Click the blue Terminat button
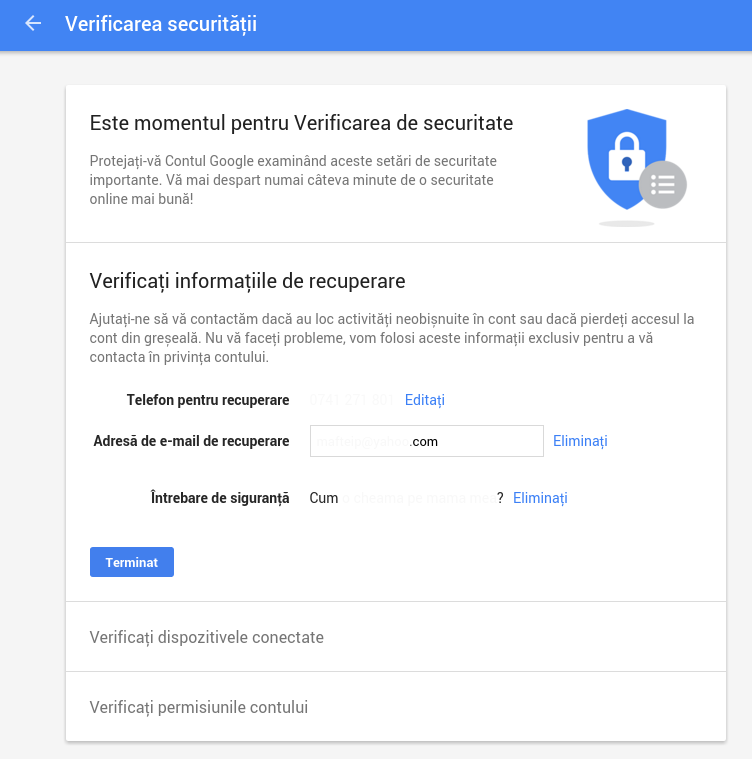Image resolution: width=752 pixels, height=759 pixels. tap(132, 562)
